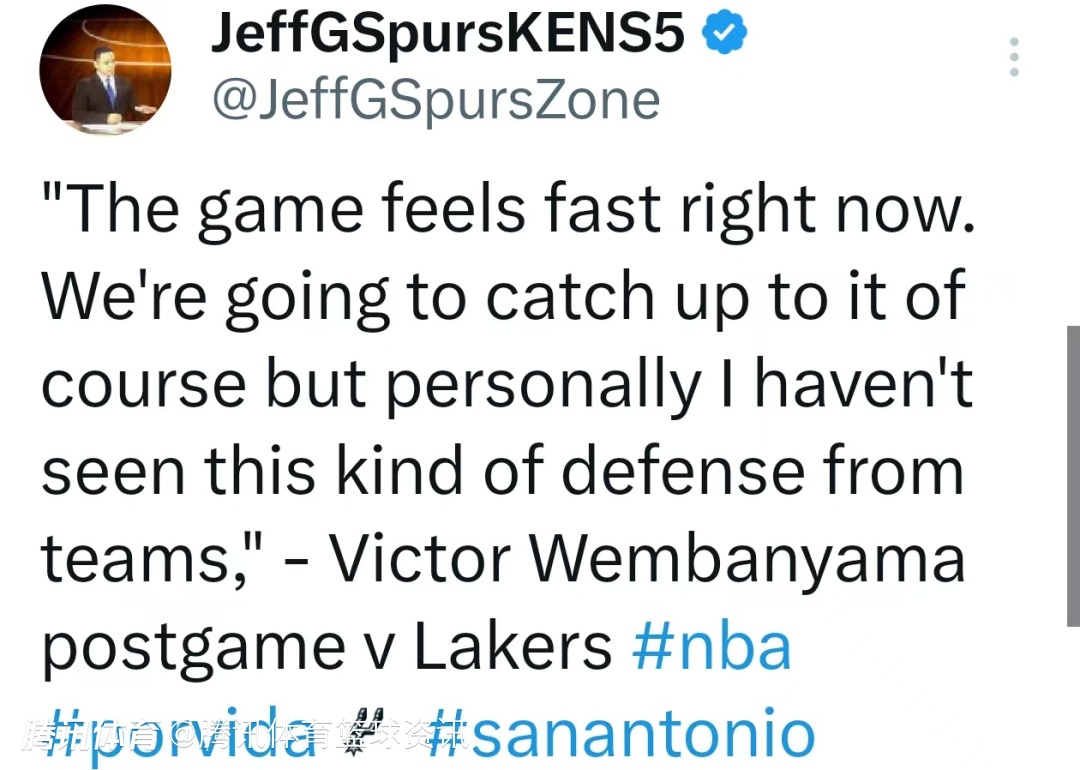Screen dimensions: 1080x770
Task: Click the scrollbar on the right edge
Action: (x=1072, y=475)
